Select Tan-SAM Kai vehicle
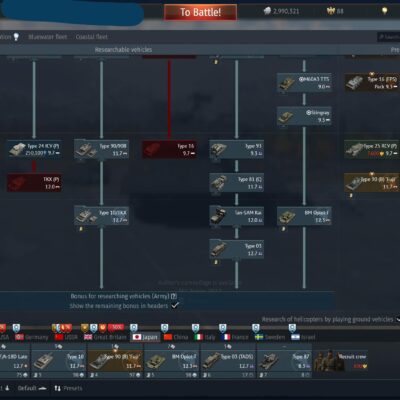 (x=236, y=216)
